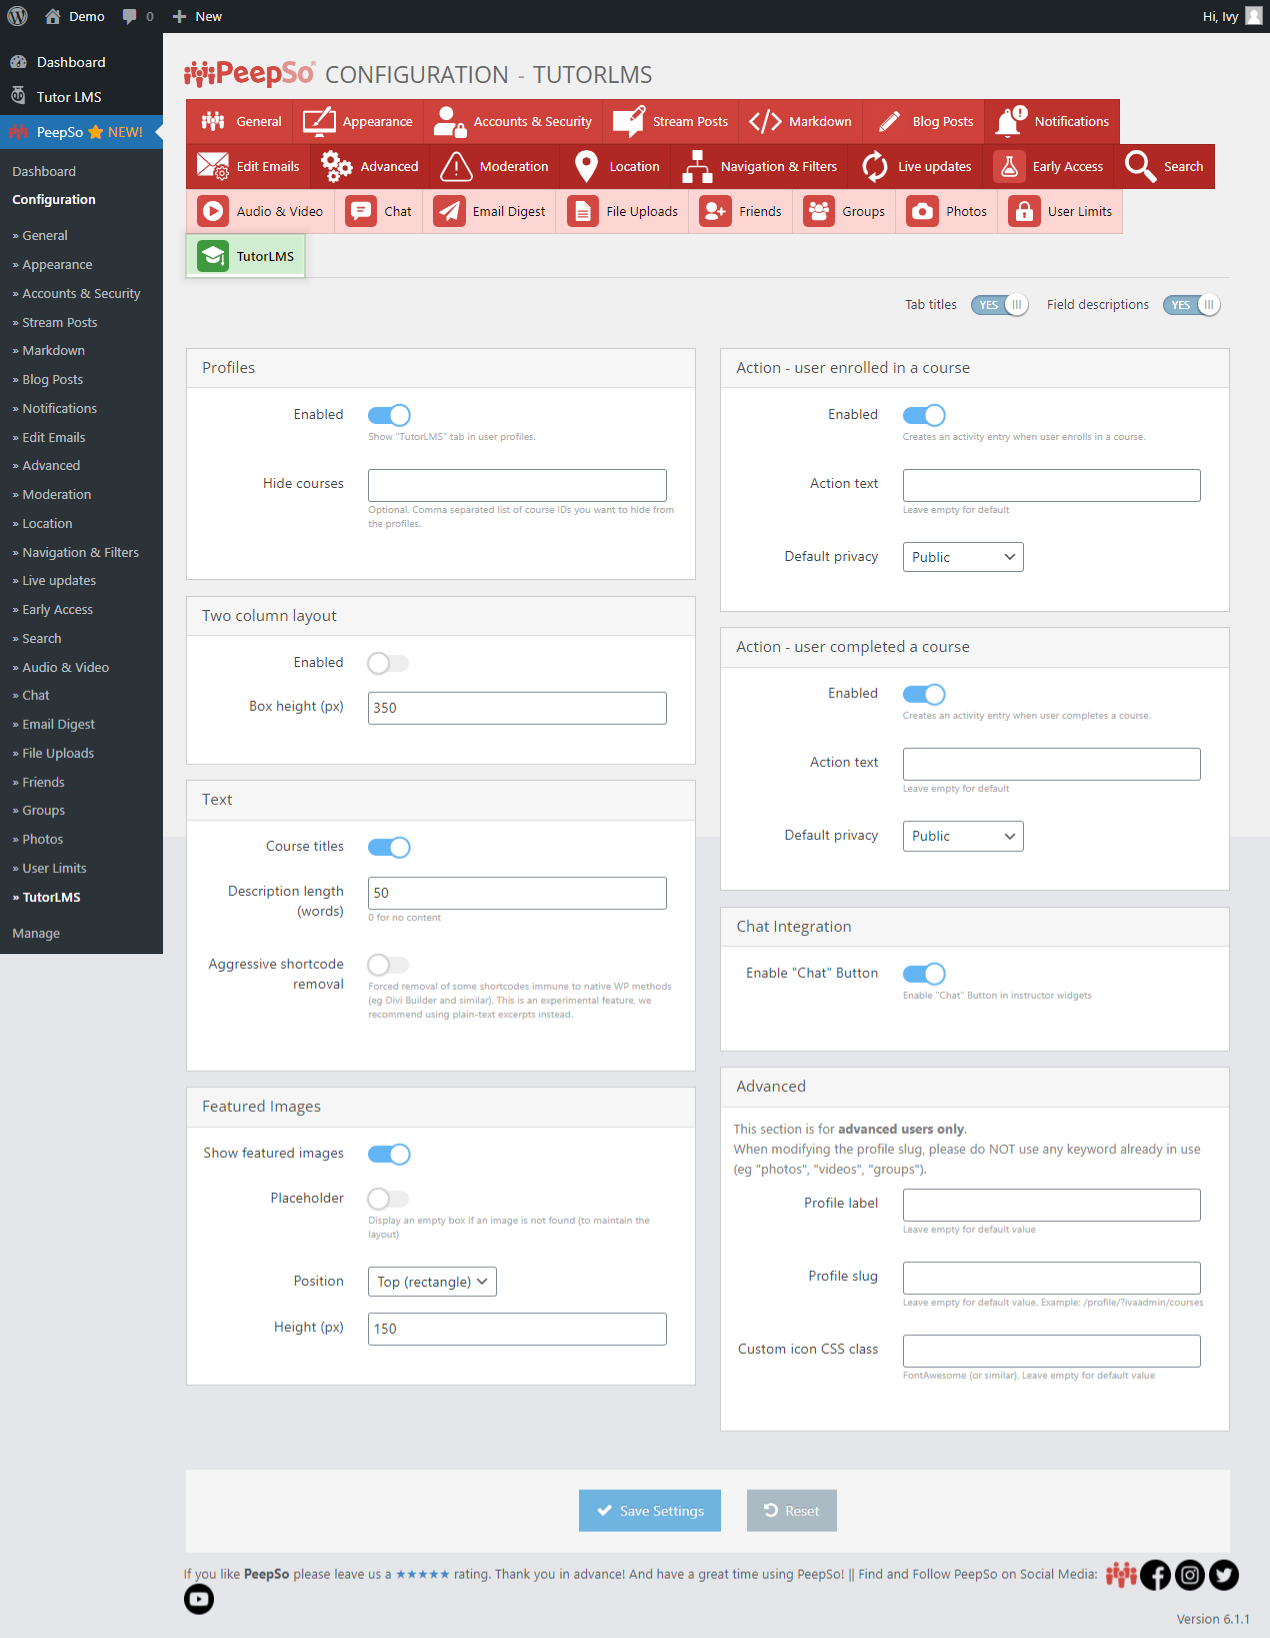Toggle Enabled for user completed action

(924, 694)
